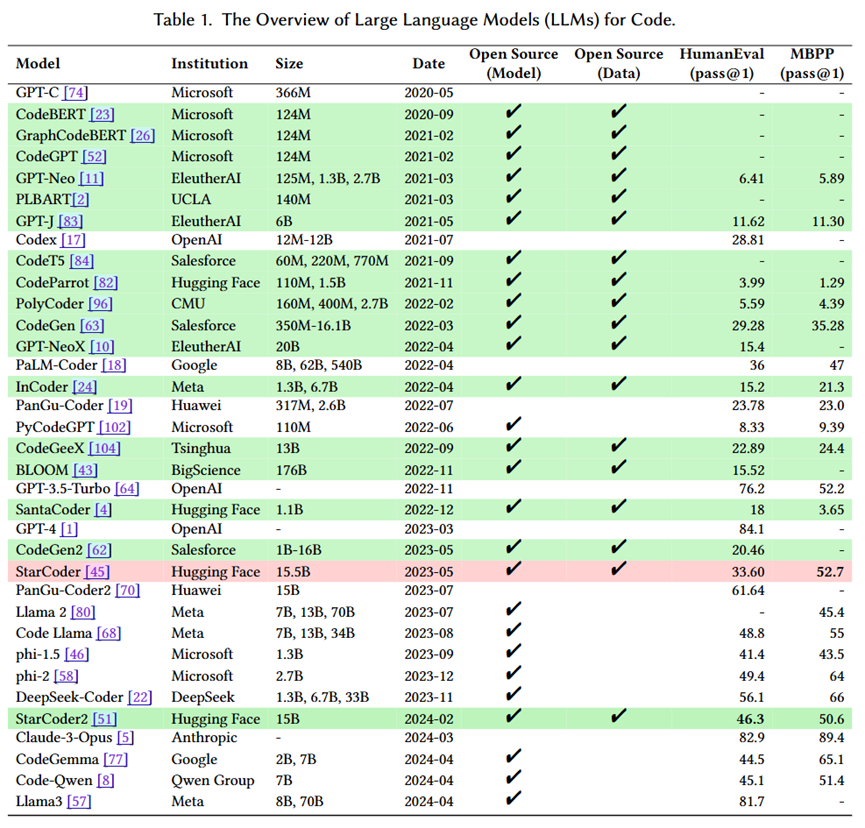Click CodeGen citation [63]

92,325
